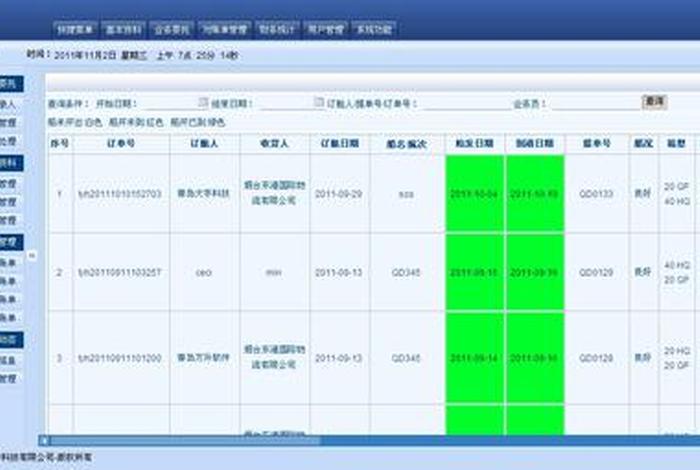This screenshot has height=470, width=700.
Task: Click the 订单号 column header
Action: (x=121, y=143)
